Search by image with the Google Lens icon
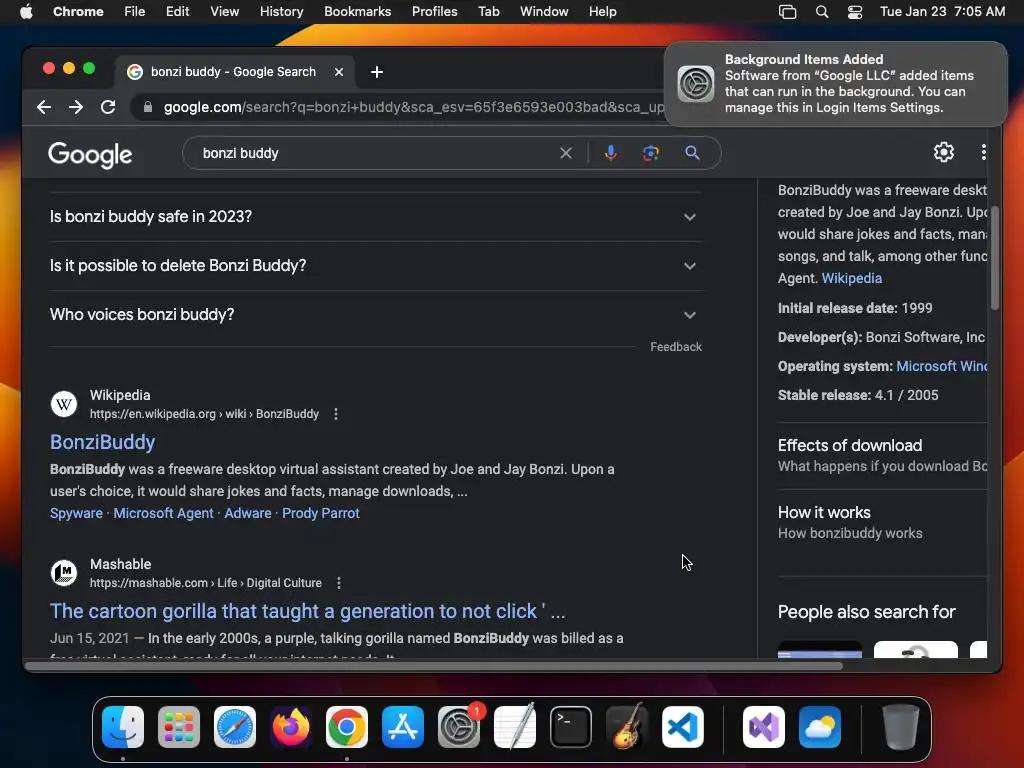1024x768 pixels. (650, 153)
